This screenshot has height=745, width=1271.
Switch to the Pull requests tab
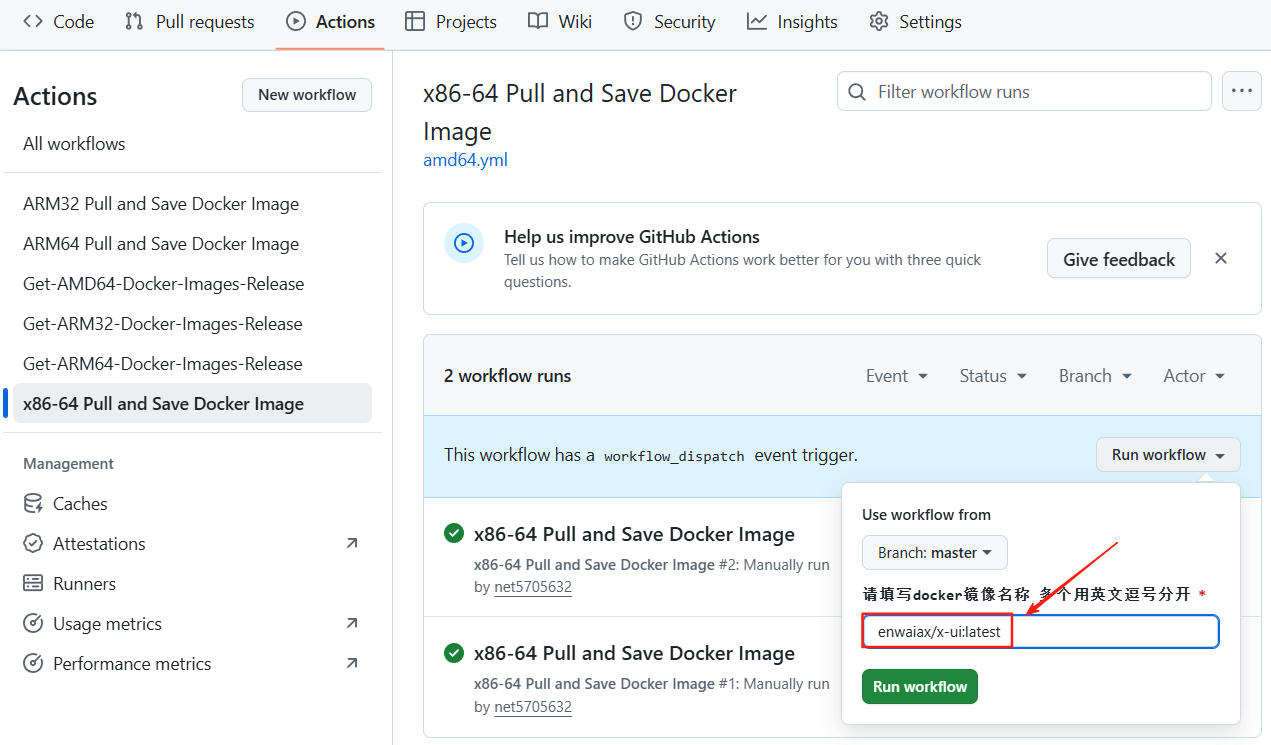(x=190, y=22)
